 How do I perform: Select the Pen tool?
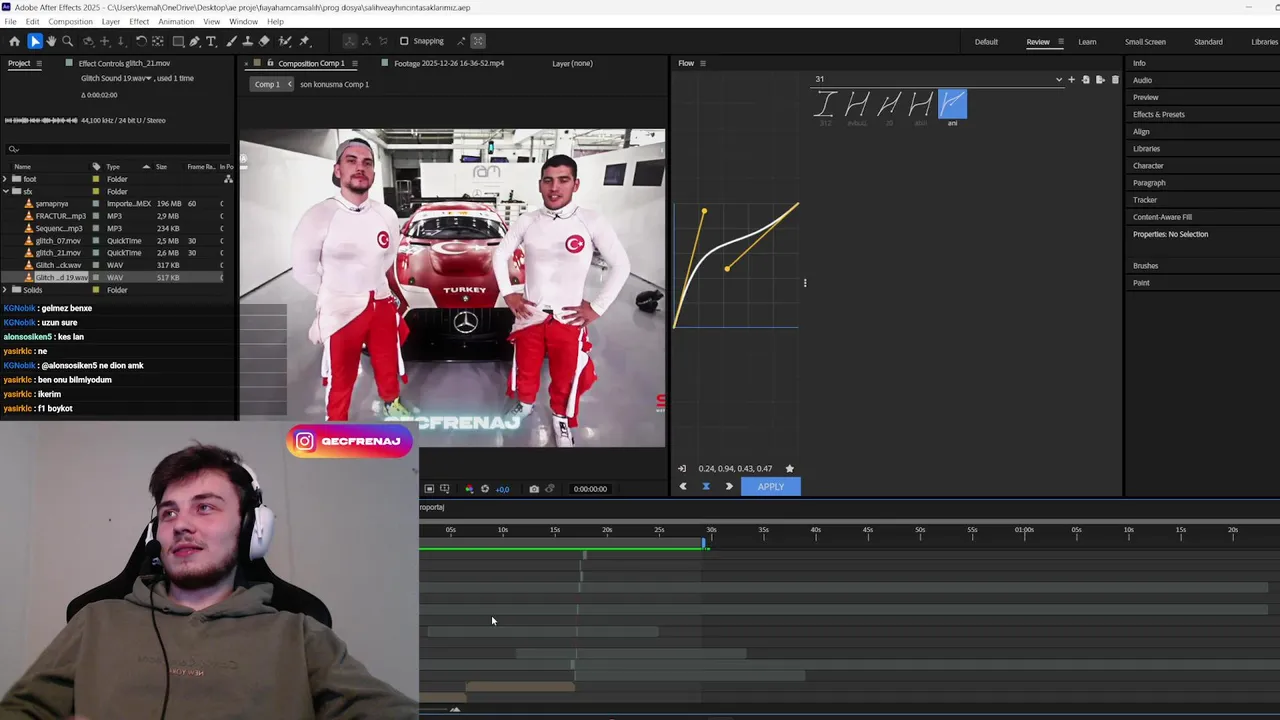pos(195,41)
